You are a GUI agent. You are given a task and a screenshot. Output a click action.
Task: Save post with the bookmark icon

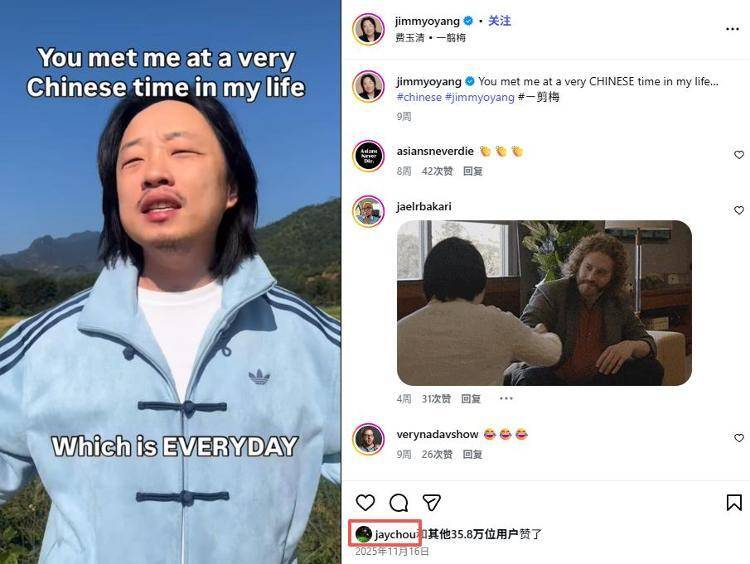[x=734, y=502]
